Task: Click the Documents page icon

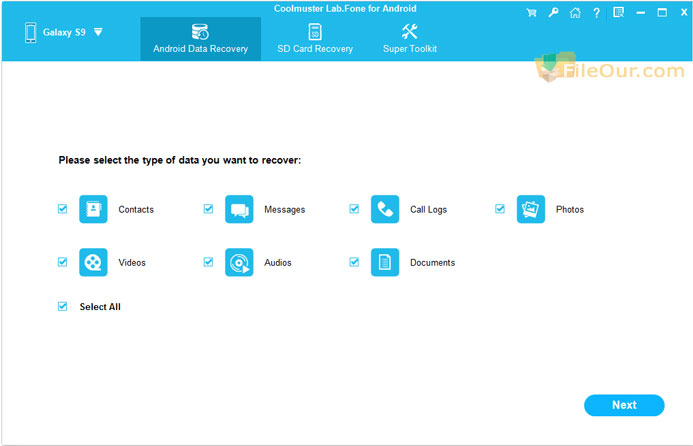Action: (385, 262)
